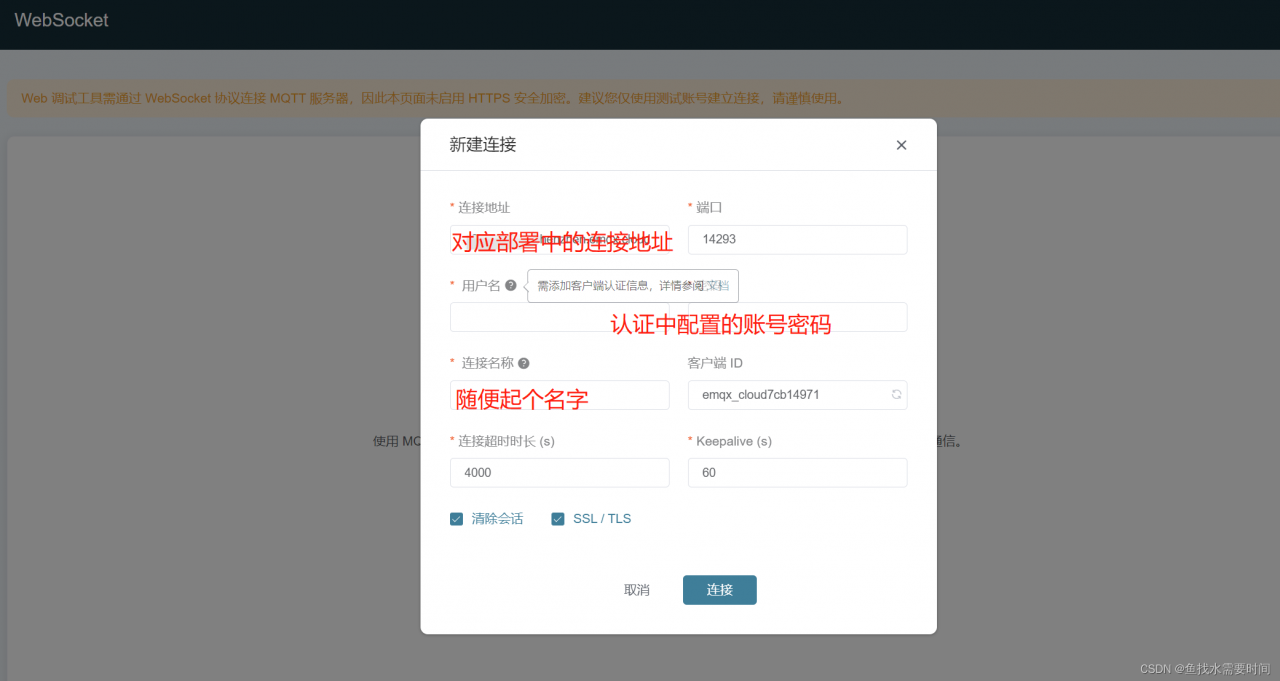
Task: Disable the SSL / TLS checkbox
Action: tap(558, 518)
